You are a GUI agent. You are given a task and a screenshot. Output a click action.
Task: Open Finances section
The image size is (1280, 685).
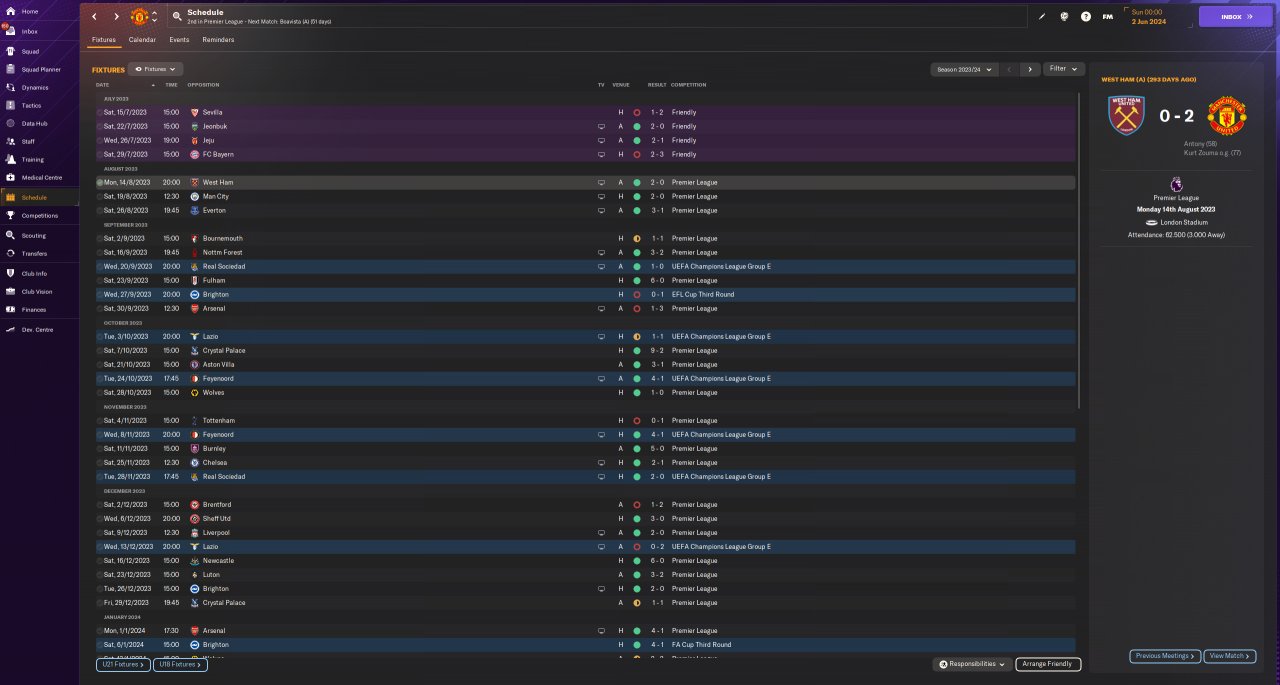click(33, 309)
